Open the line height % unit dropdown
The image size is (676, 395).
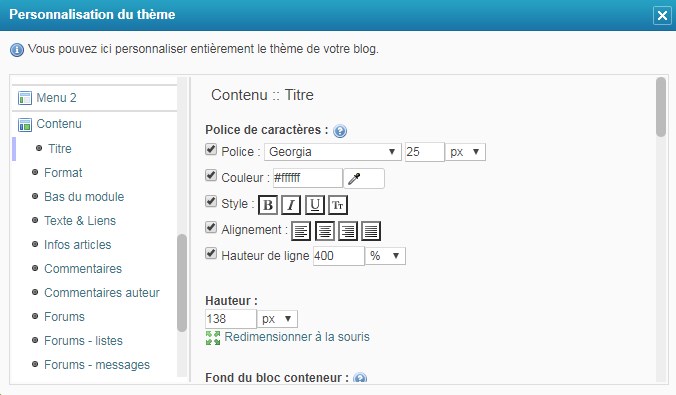click(x=385, y=256)
